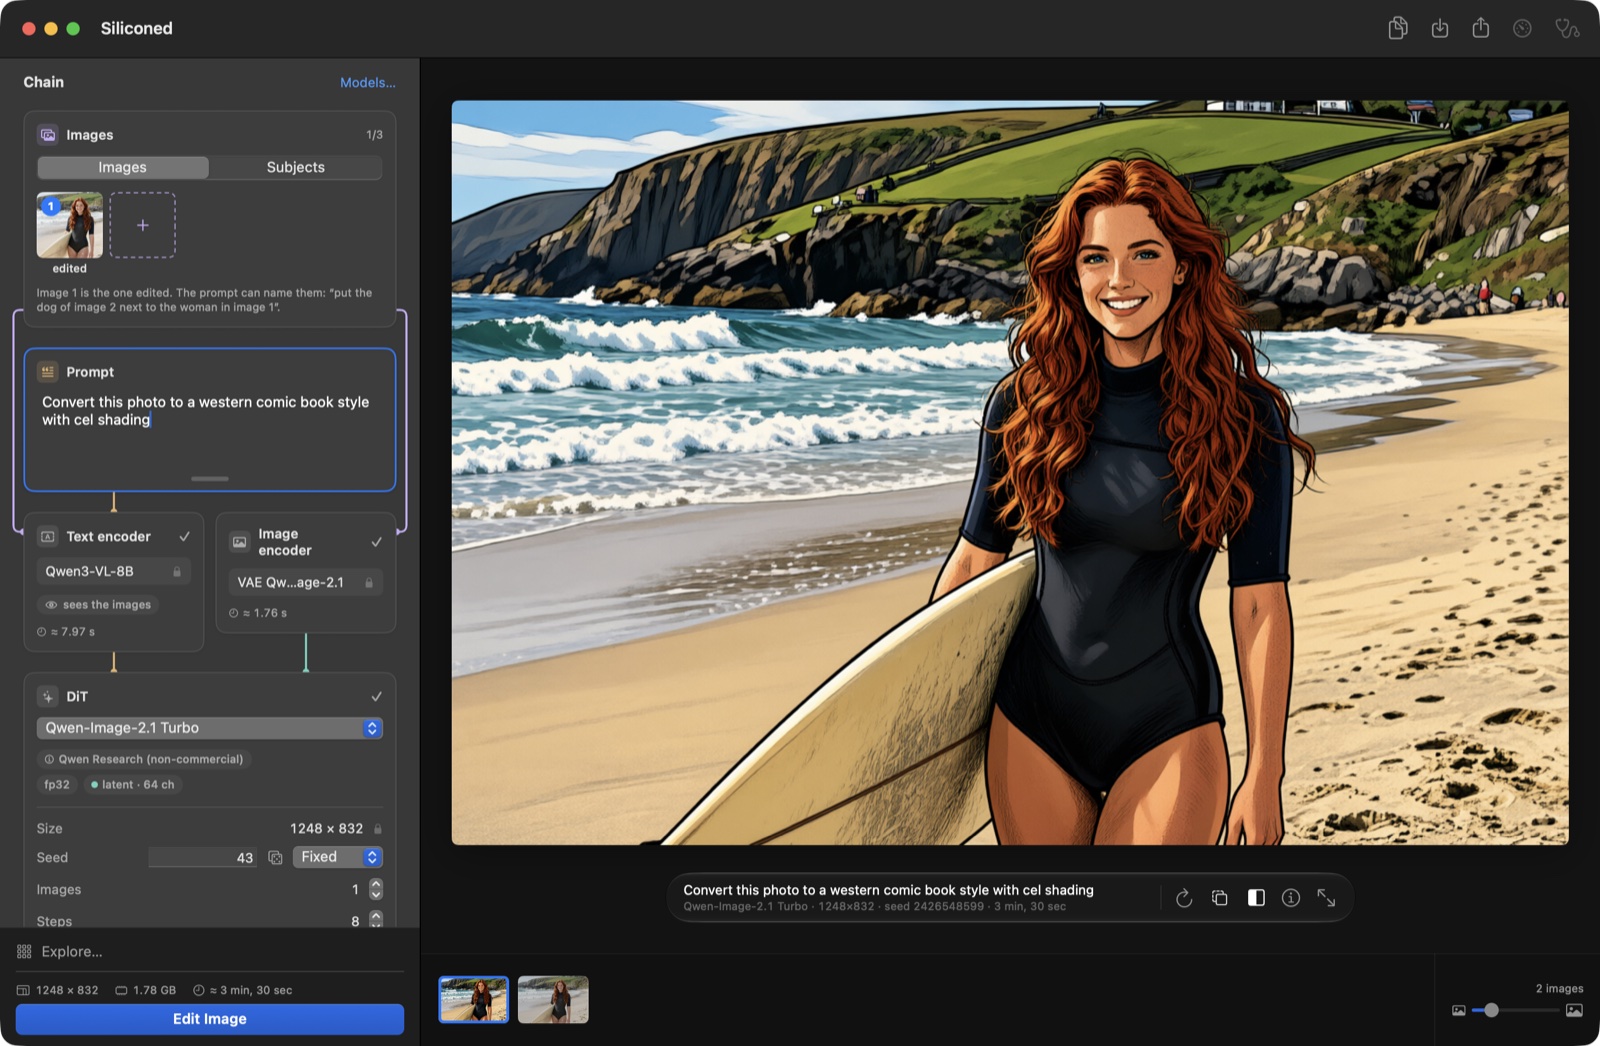Open the Qwen-Image-2.1 Turbo model dropdown
Screen dimensions: 1600x1046
(x=210, y=728)
